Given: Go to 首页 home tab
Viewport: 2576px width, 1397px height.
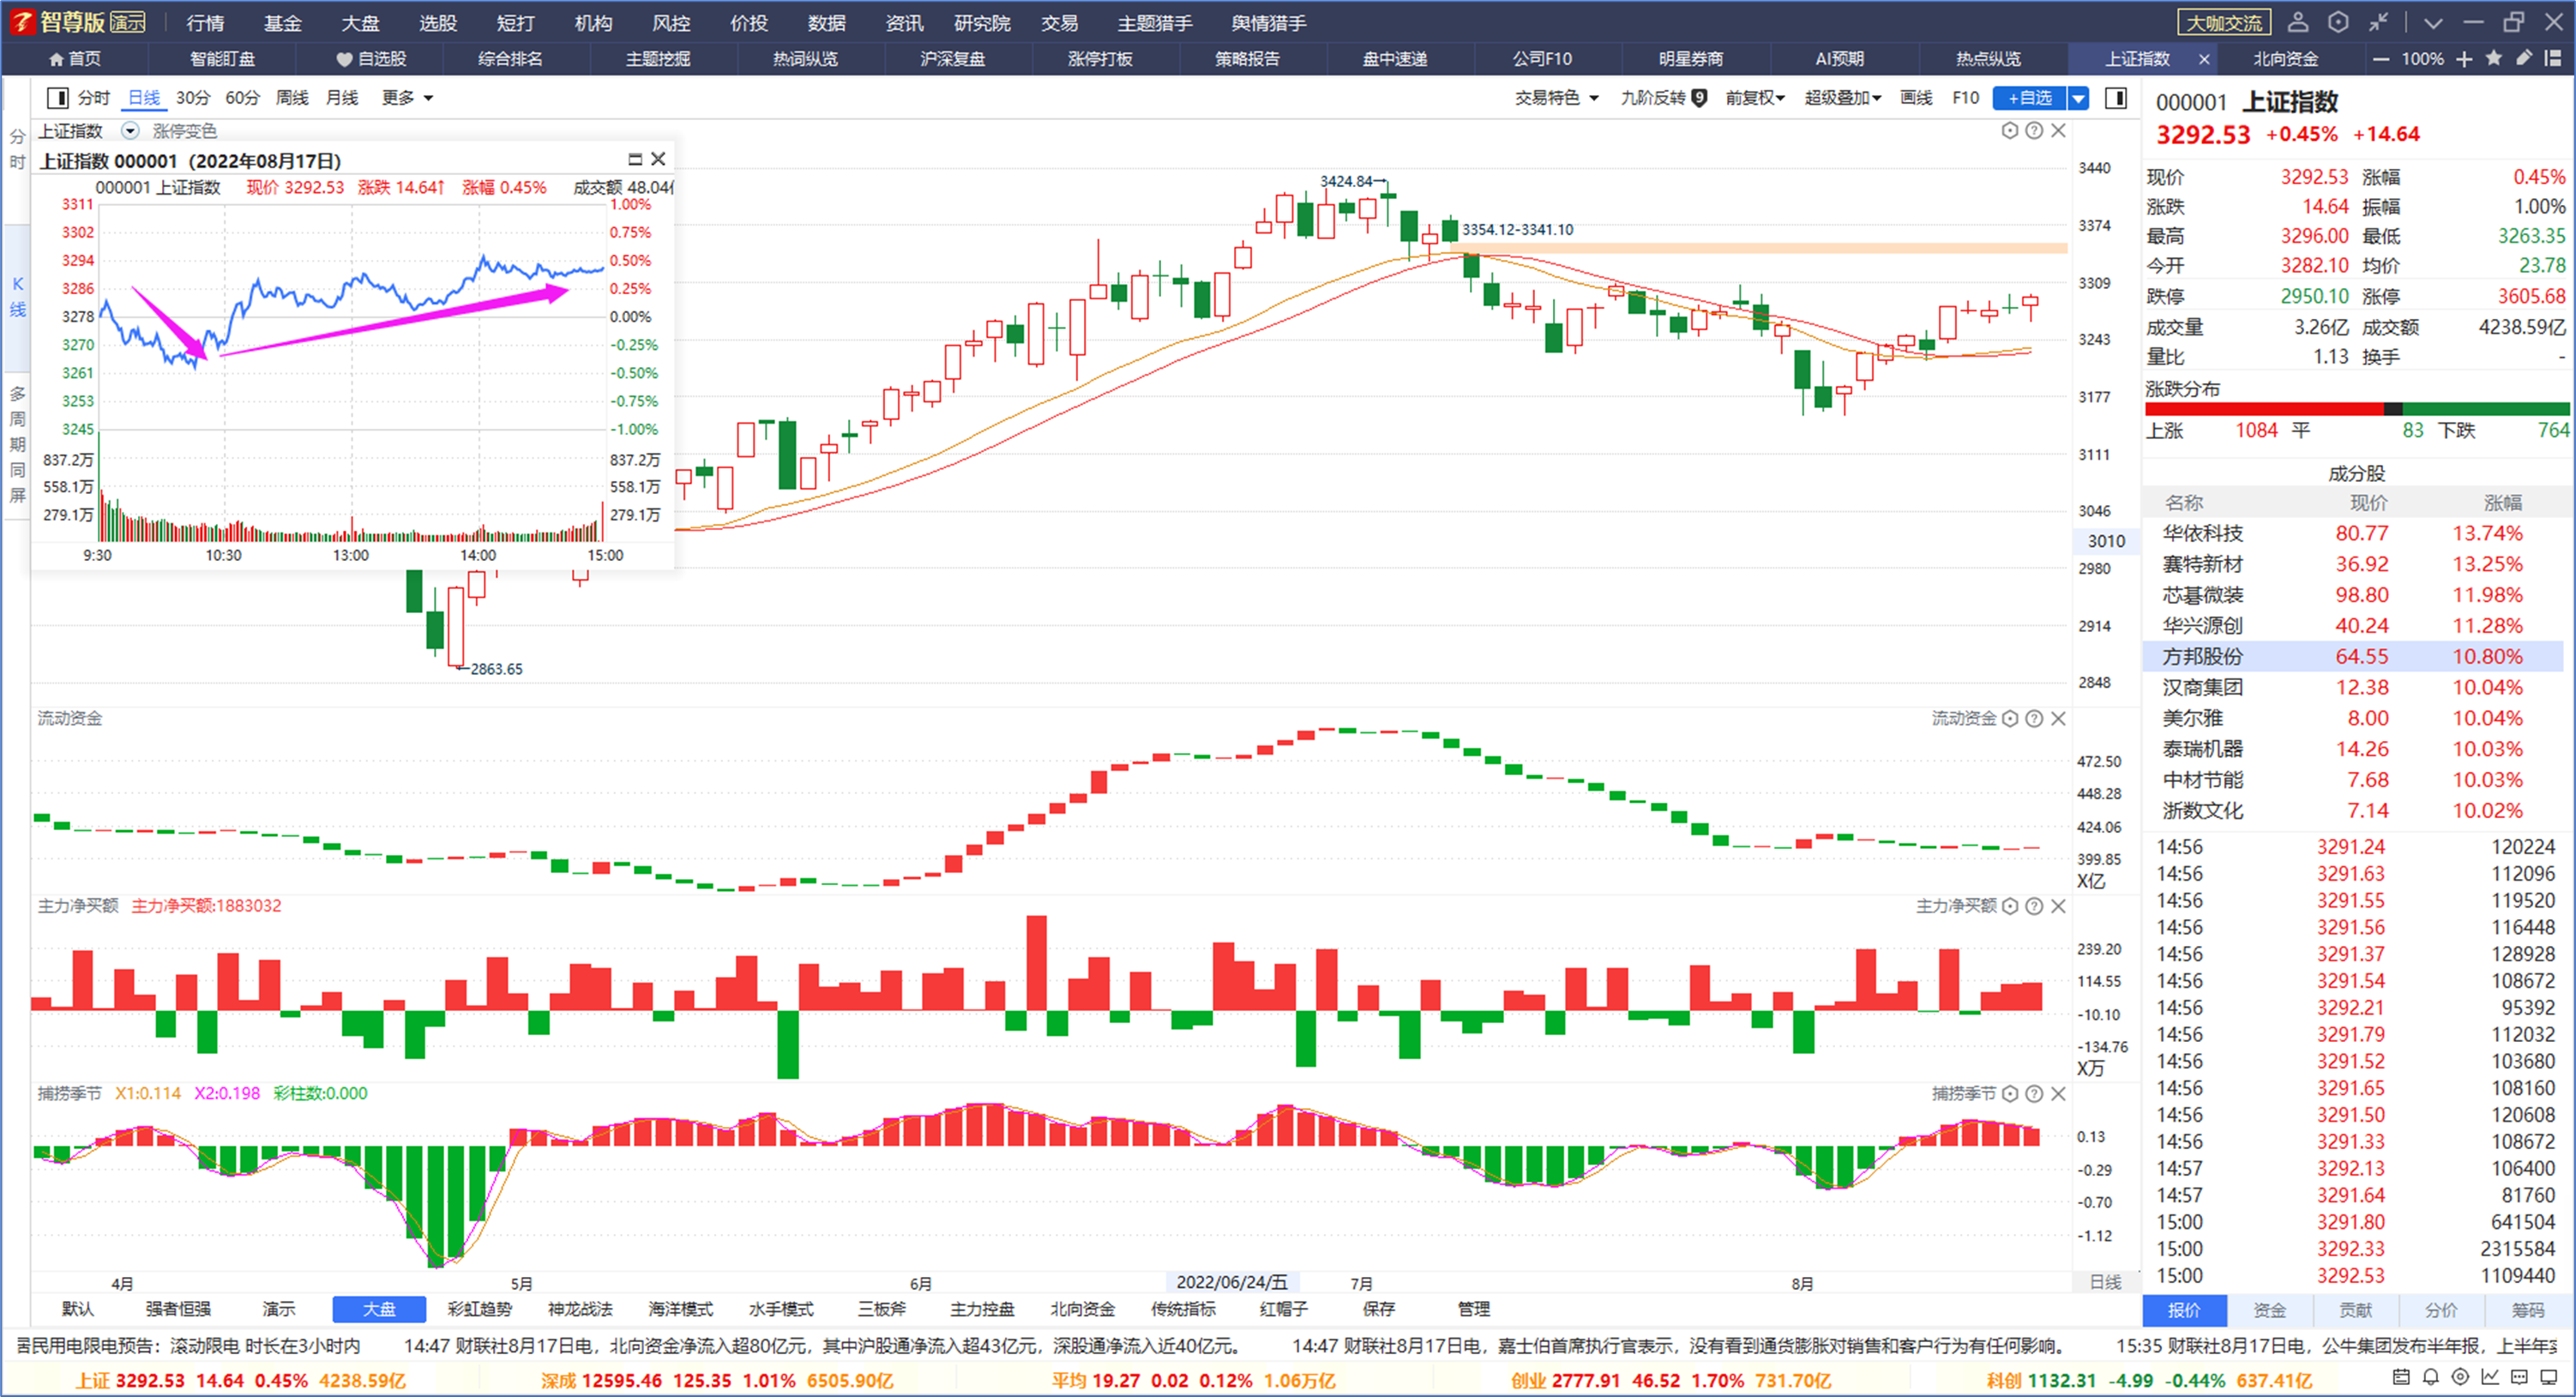Looking at the screenshot, I should 74,59.
